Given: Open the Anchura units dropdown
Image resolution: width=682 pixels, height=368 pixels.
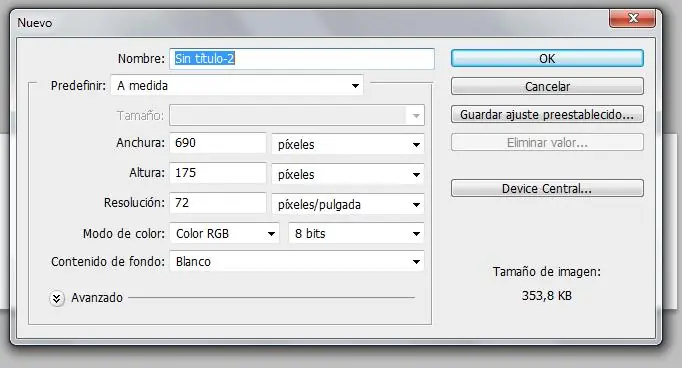Looking at the screenshot, I should (348, 144).
